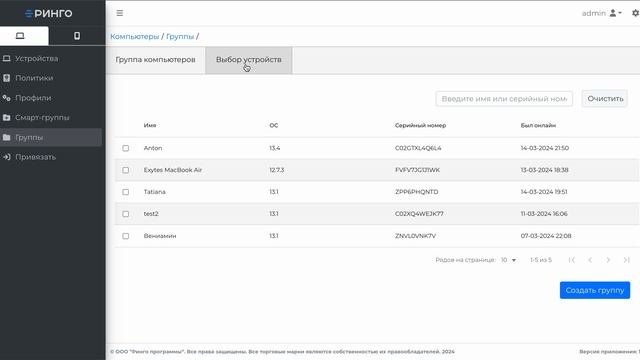Viewport: 640px width, 360px height.
Task: Select the Exytes MacBook Air checkbox
Action: 126,170
